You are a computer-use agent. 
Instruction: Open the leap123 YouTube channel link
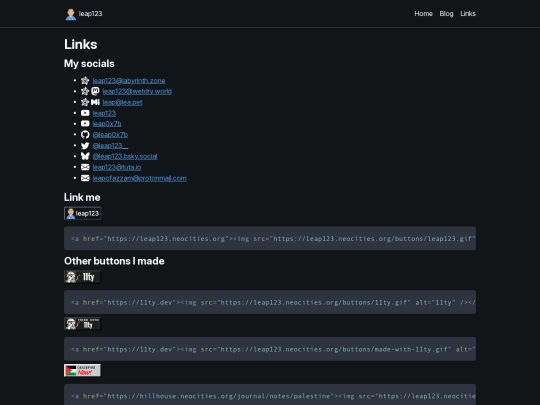coord(104,113)
